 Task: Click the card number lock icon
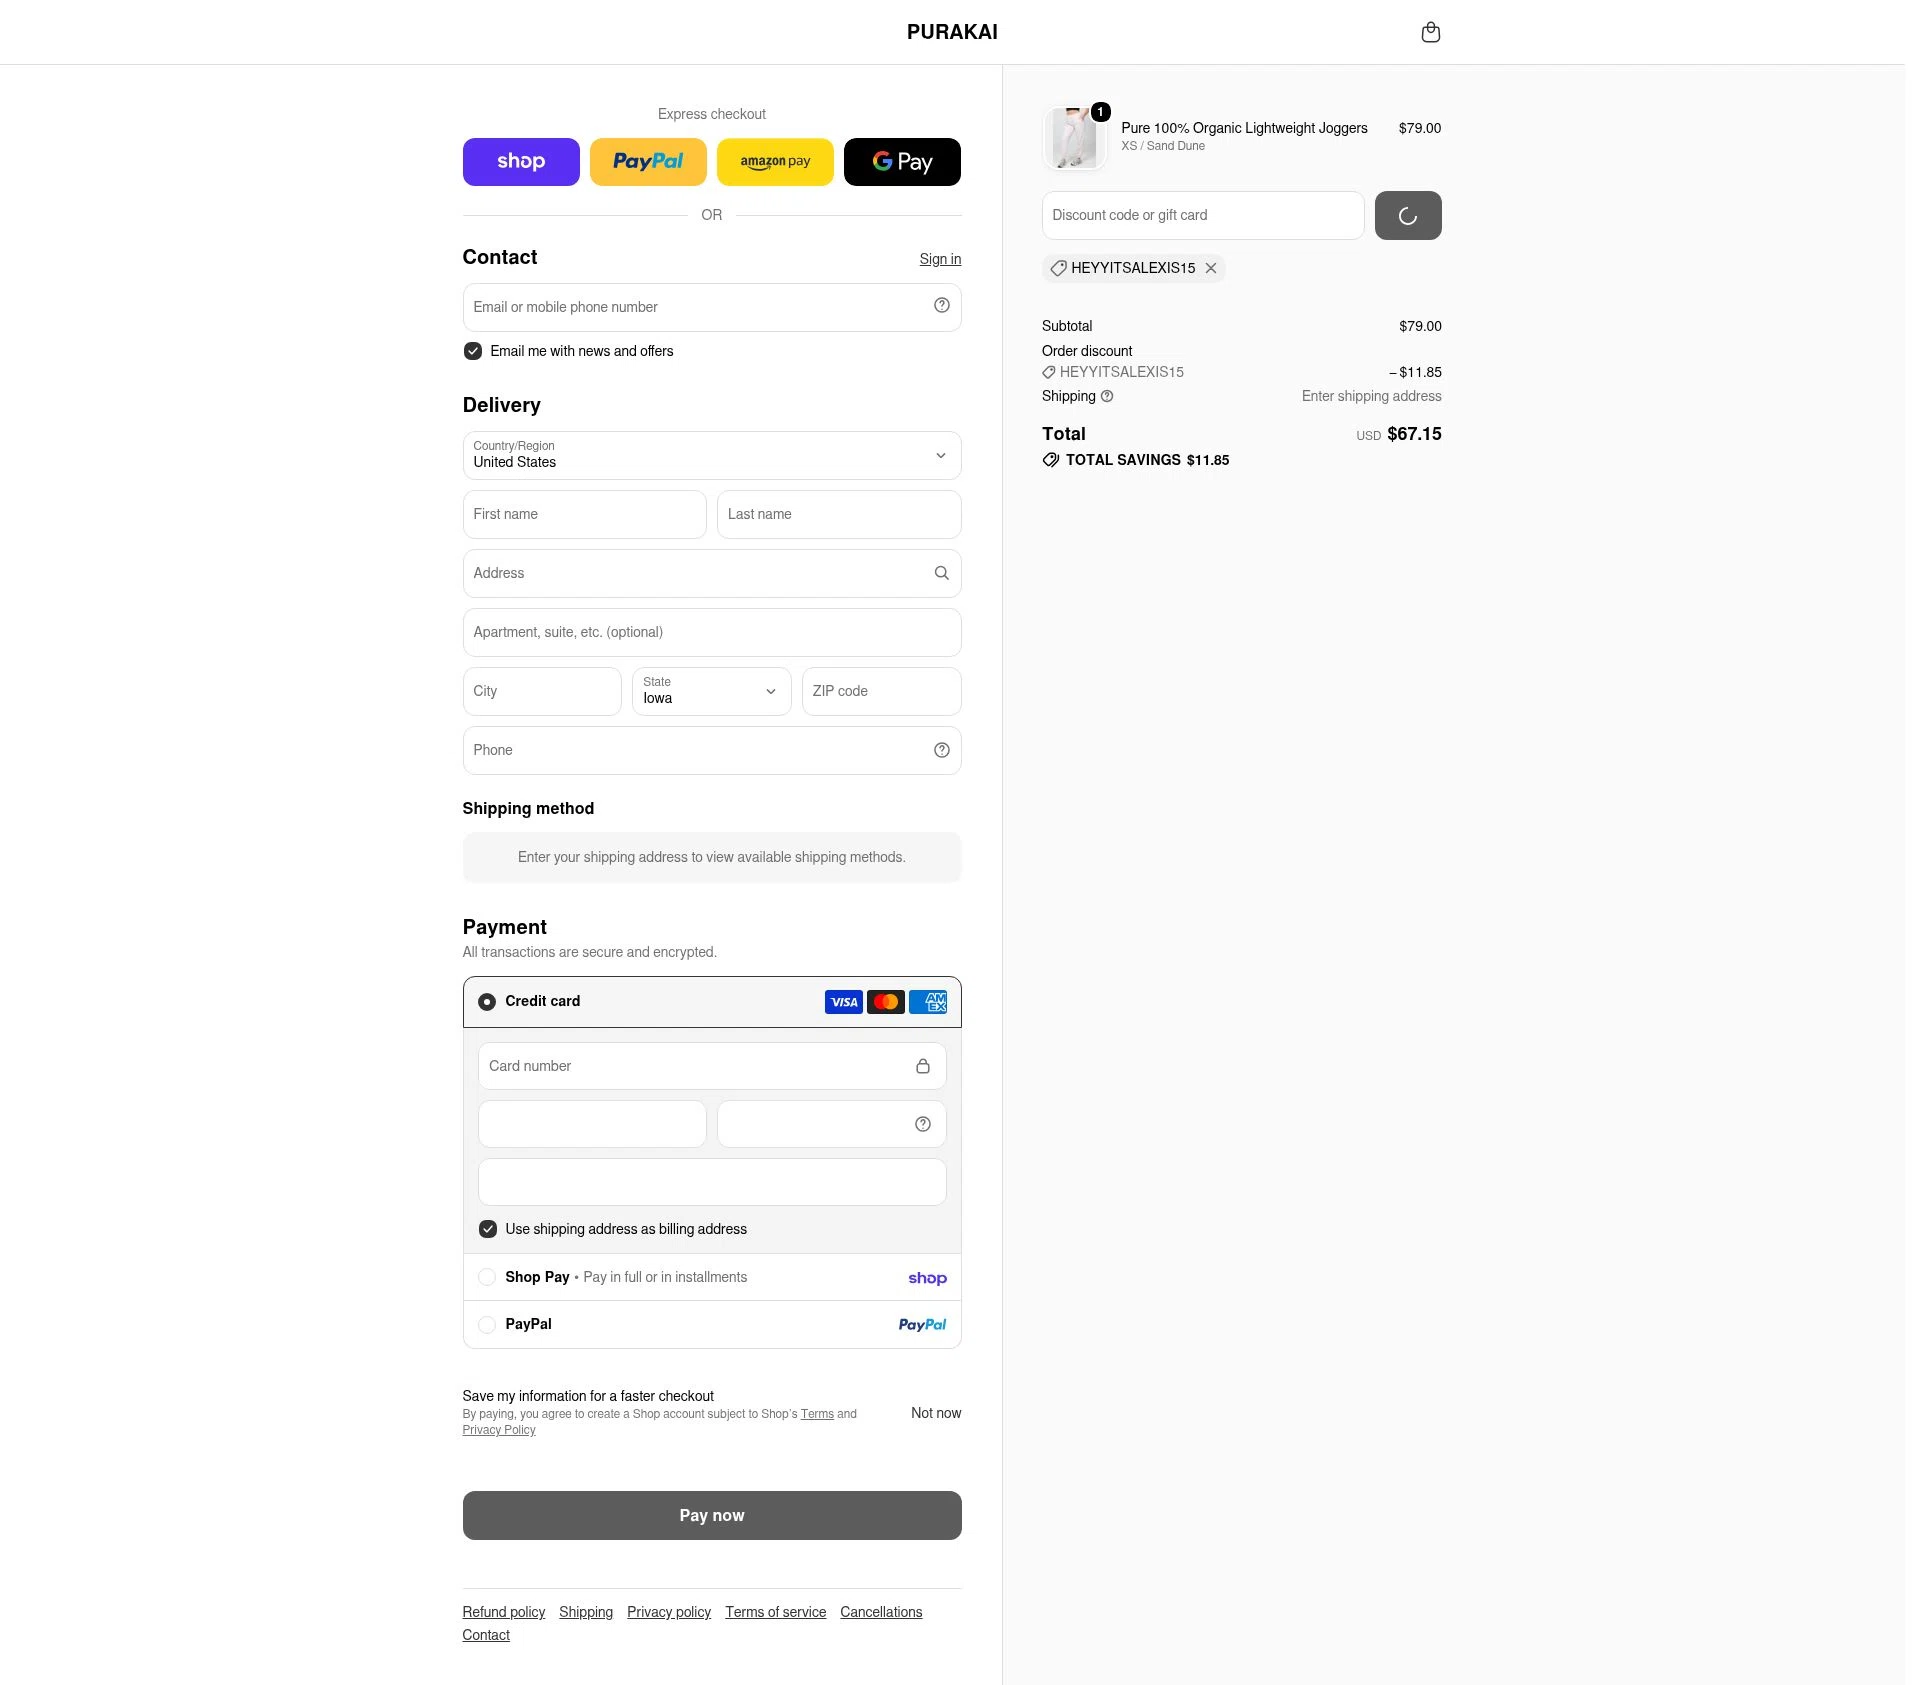tap(922, 1066)
